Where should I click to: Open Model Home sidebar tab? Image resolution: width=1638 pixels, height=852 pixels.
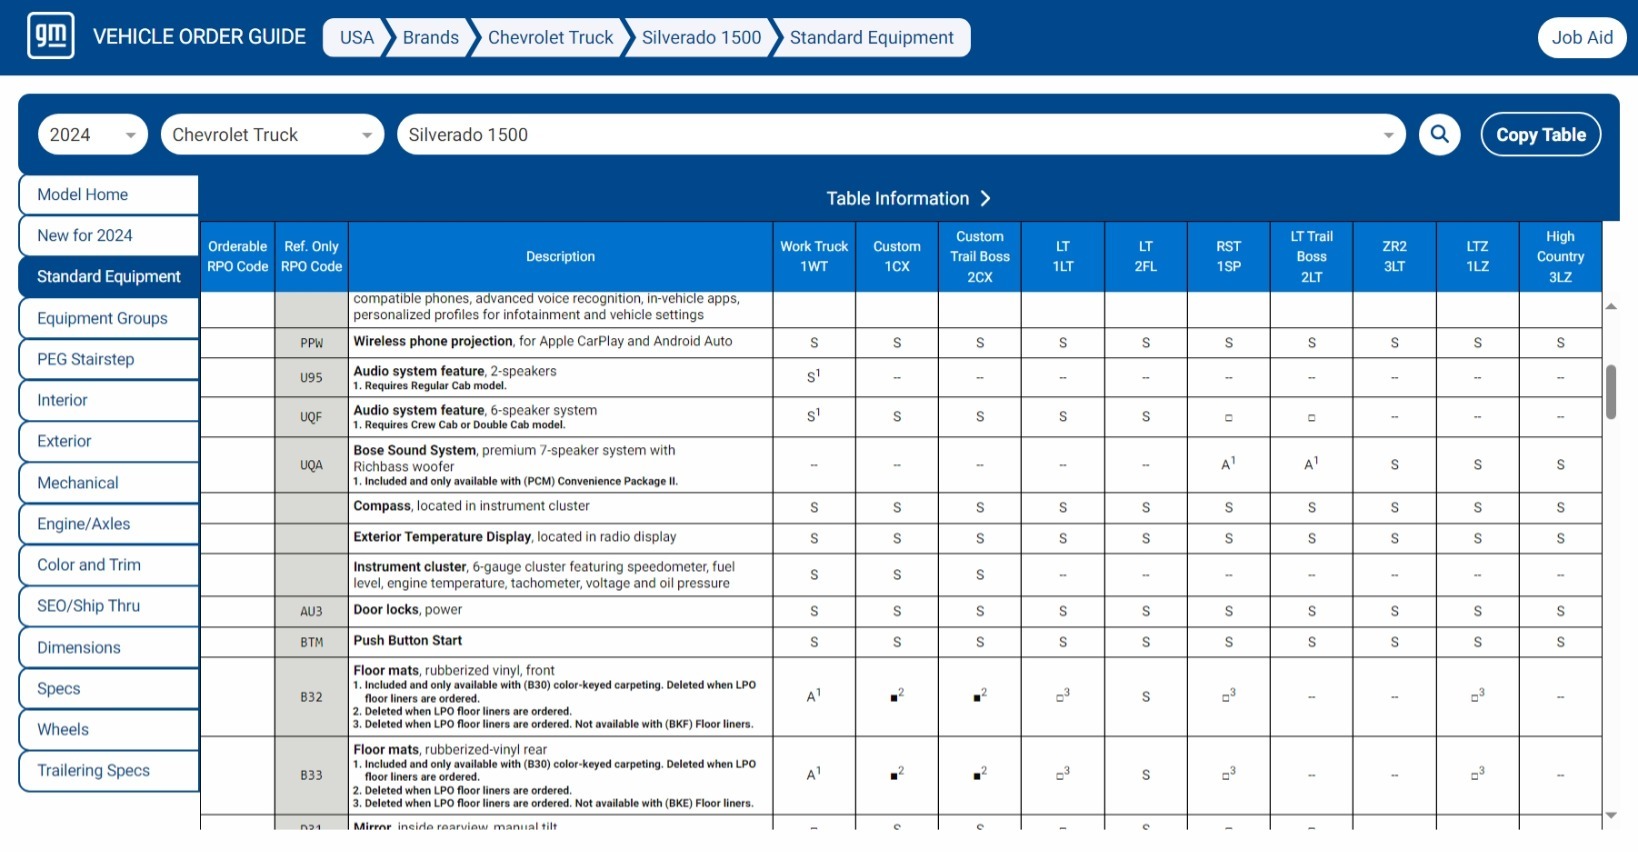109,195
